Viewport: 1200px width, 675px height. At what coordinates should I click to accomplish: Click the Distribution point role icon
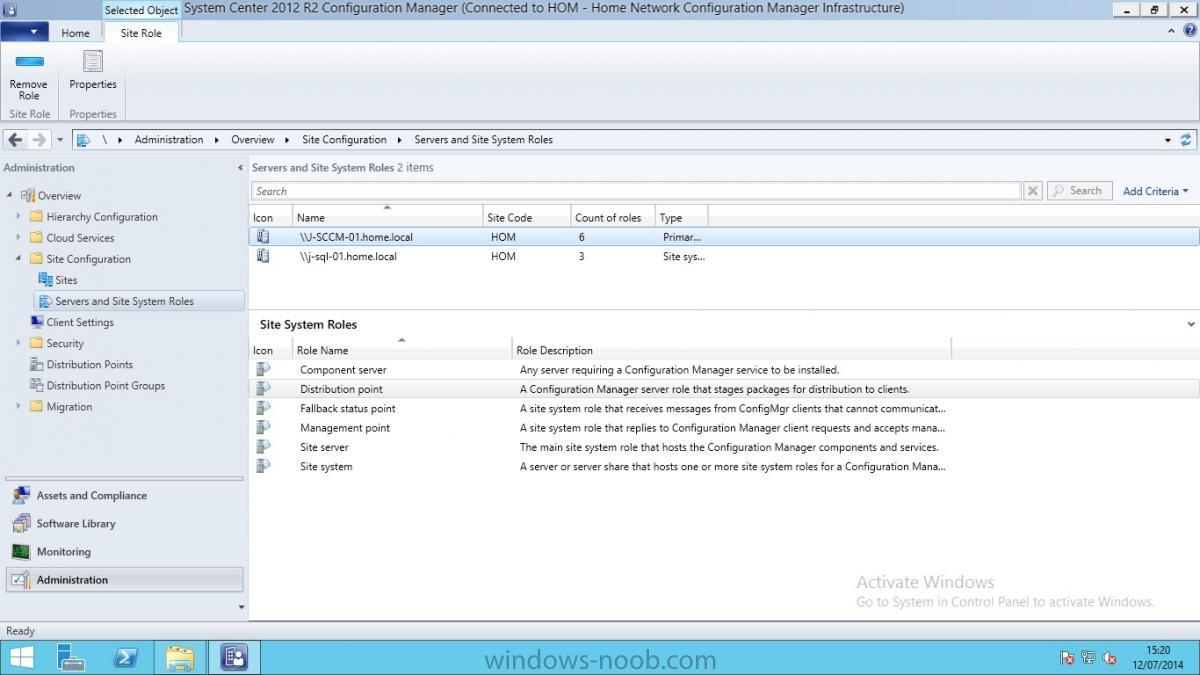pos(263,389)
